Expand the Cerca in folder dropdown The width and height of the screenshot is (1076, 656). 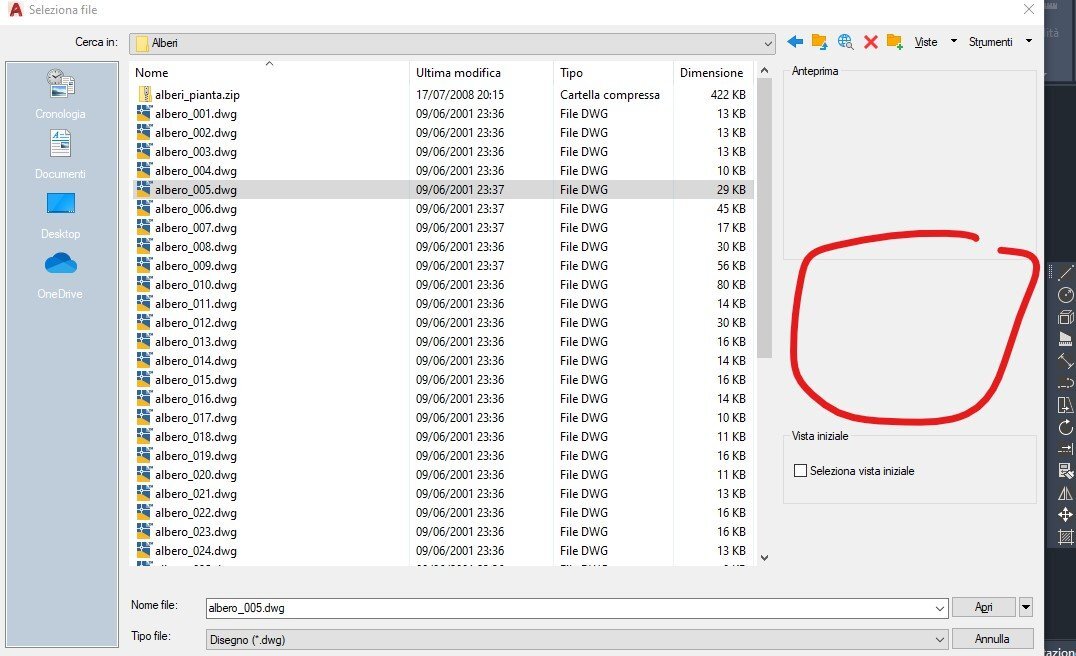tap(768, 43)
